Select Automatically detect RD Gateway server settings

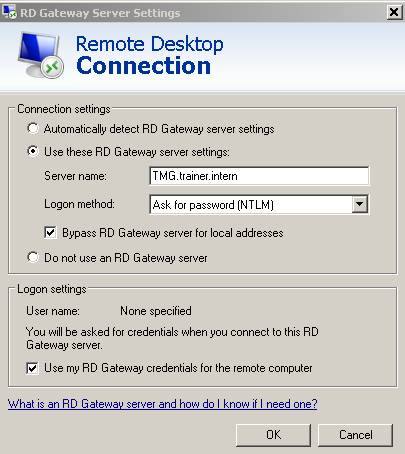click(33, 128)
